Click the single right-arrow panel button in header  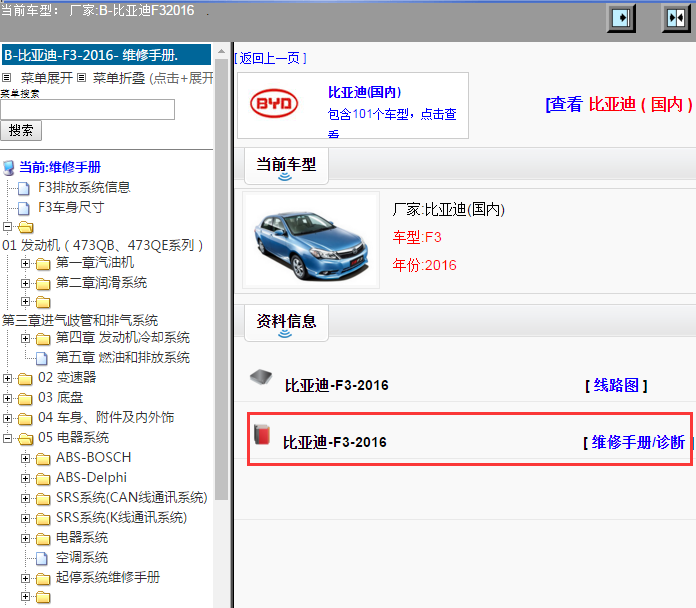[621, 18]
